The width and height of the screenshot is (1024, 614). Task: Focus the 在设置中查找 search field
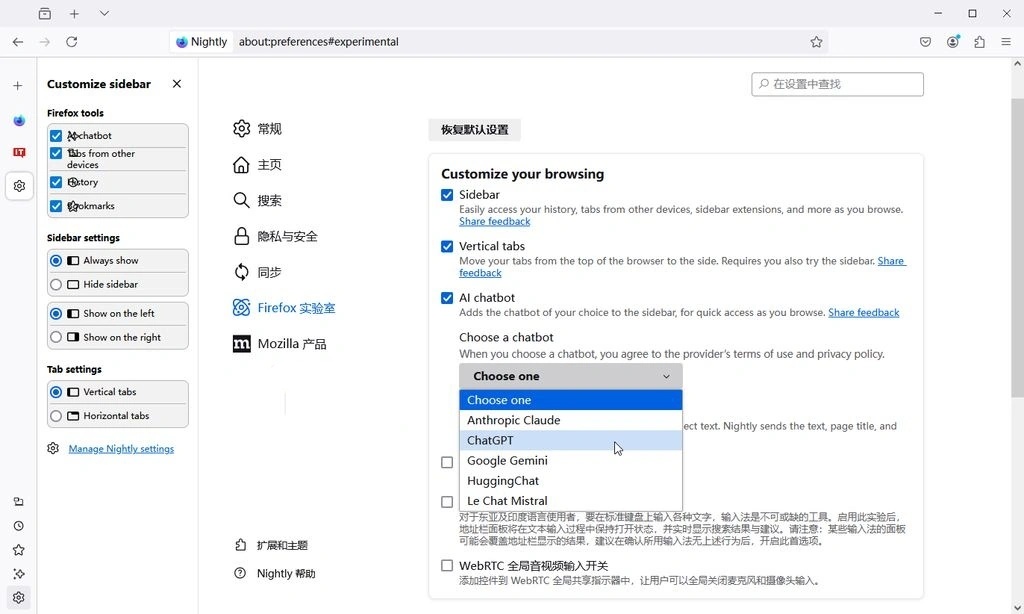(837, 84)
